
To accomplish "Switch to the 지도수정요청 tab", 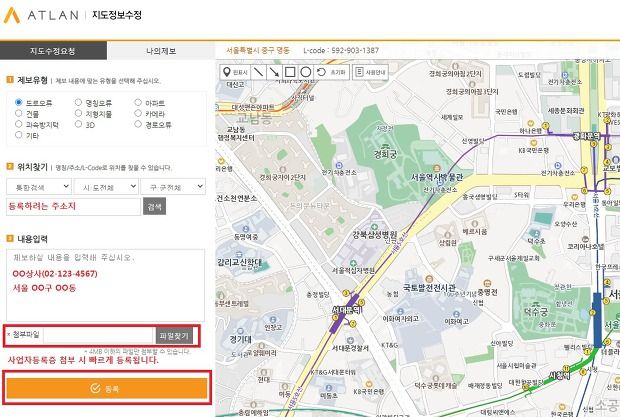I will click(53, 51).
